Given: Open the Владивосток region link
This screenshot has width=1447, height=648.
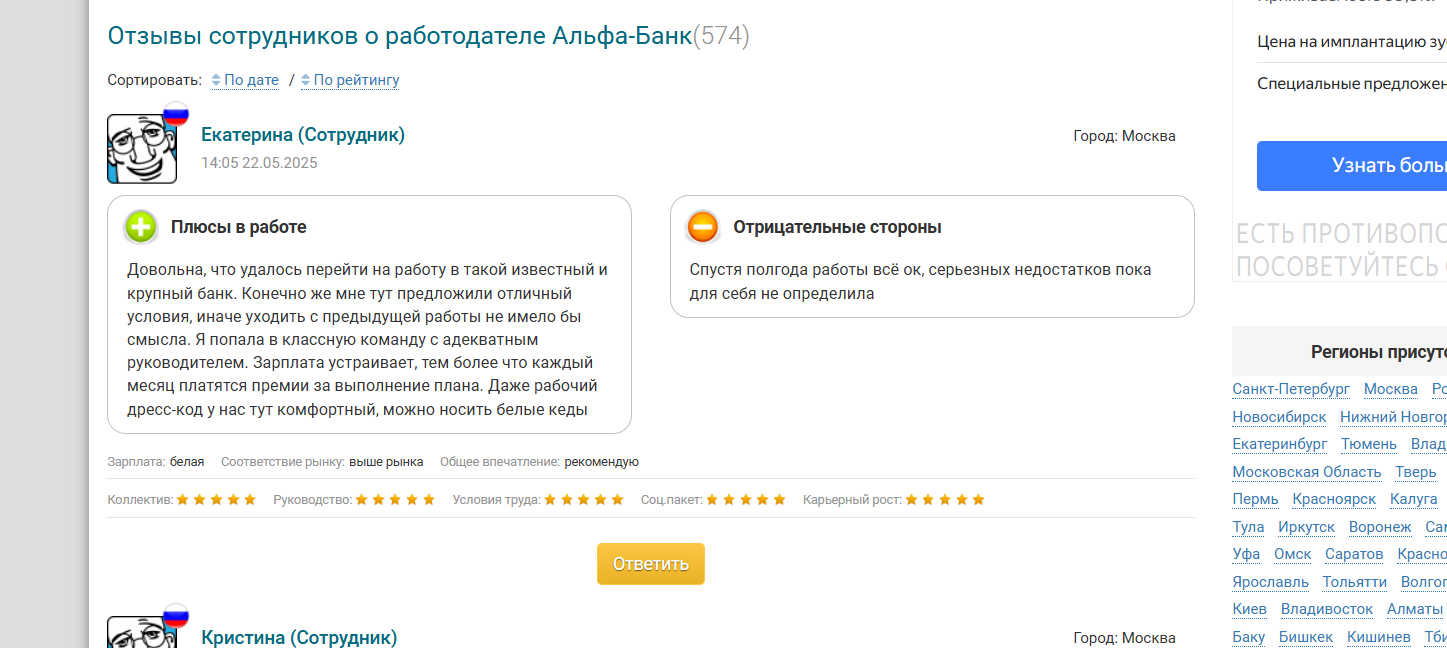Looking at the screenshot, I should (x=1327, y=609).
